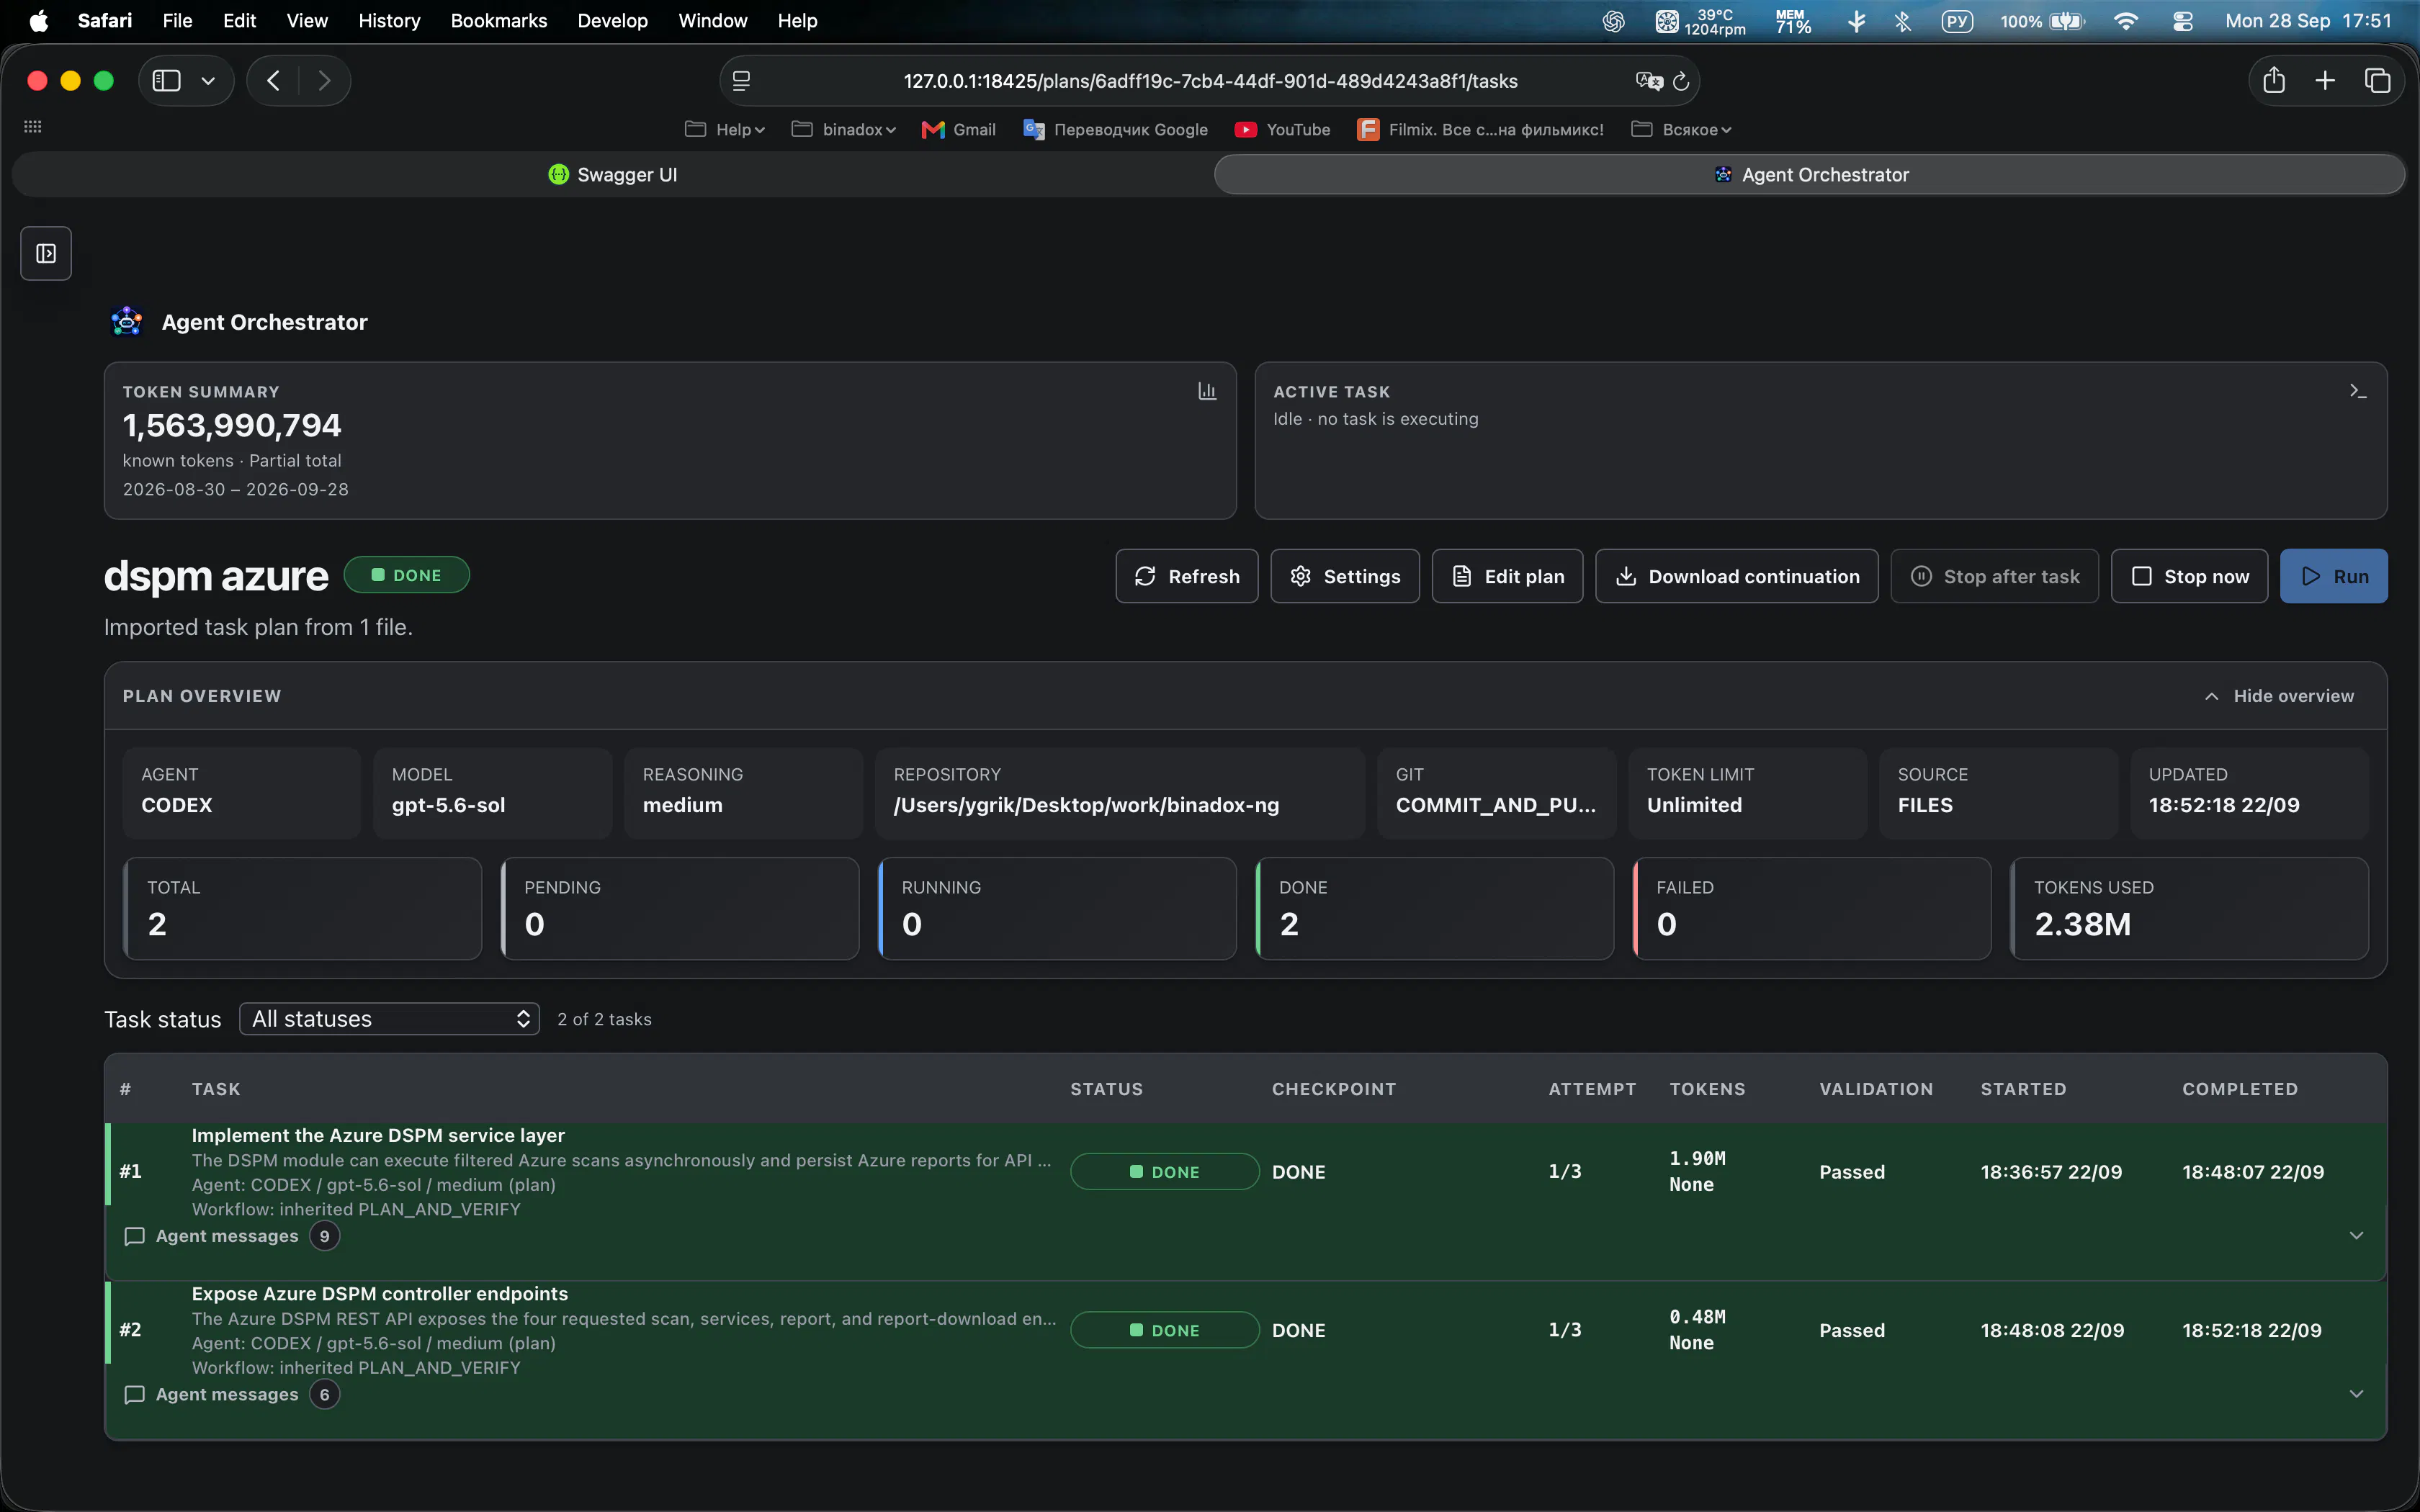Viewport: 2420px width, 1512px height.
Task: Show page settings icon in address bar
Action: 741,81
